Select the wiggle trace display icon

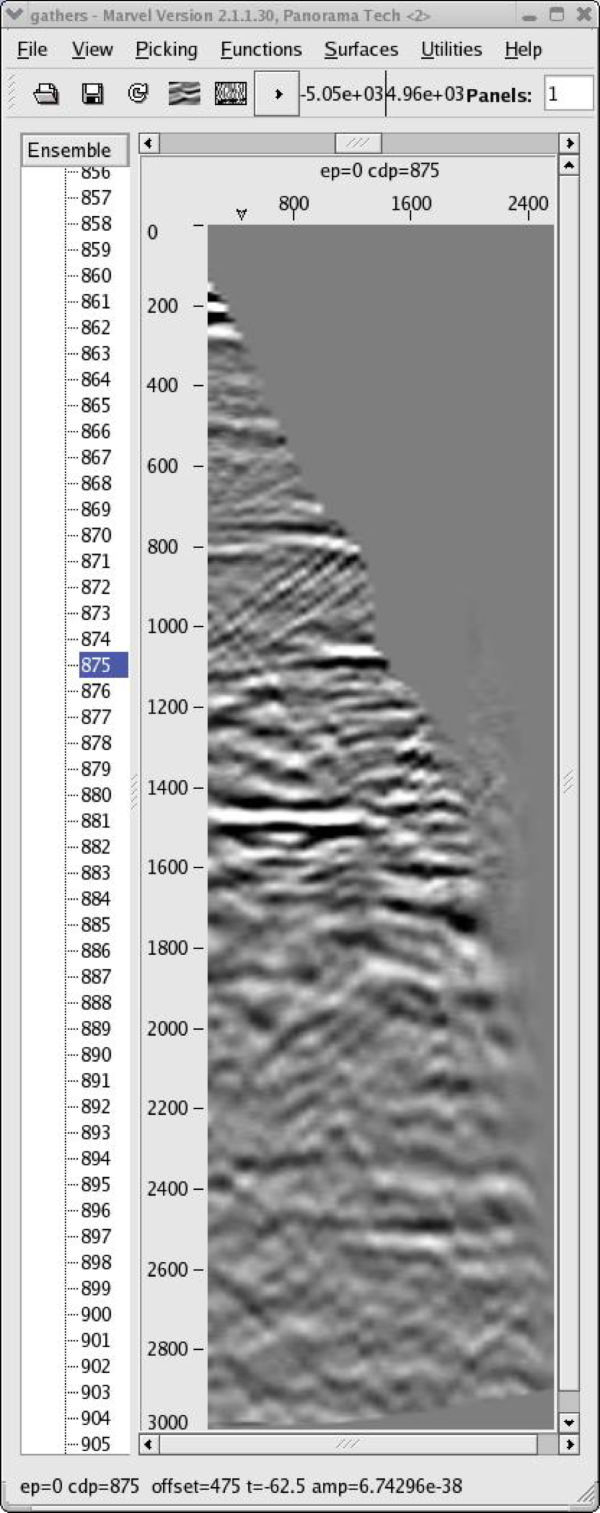(231, 94)
